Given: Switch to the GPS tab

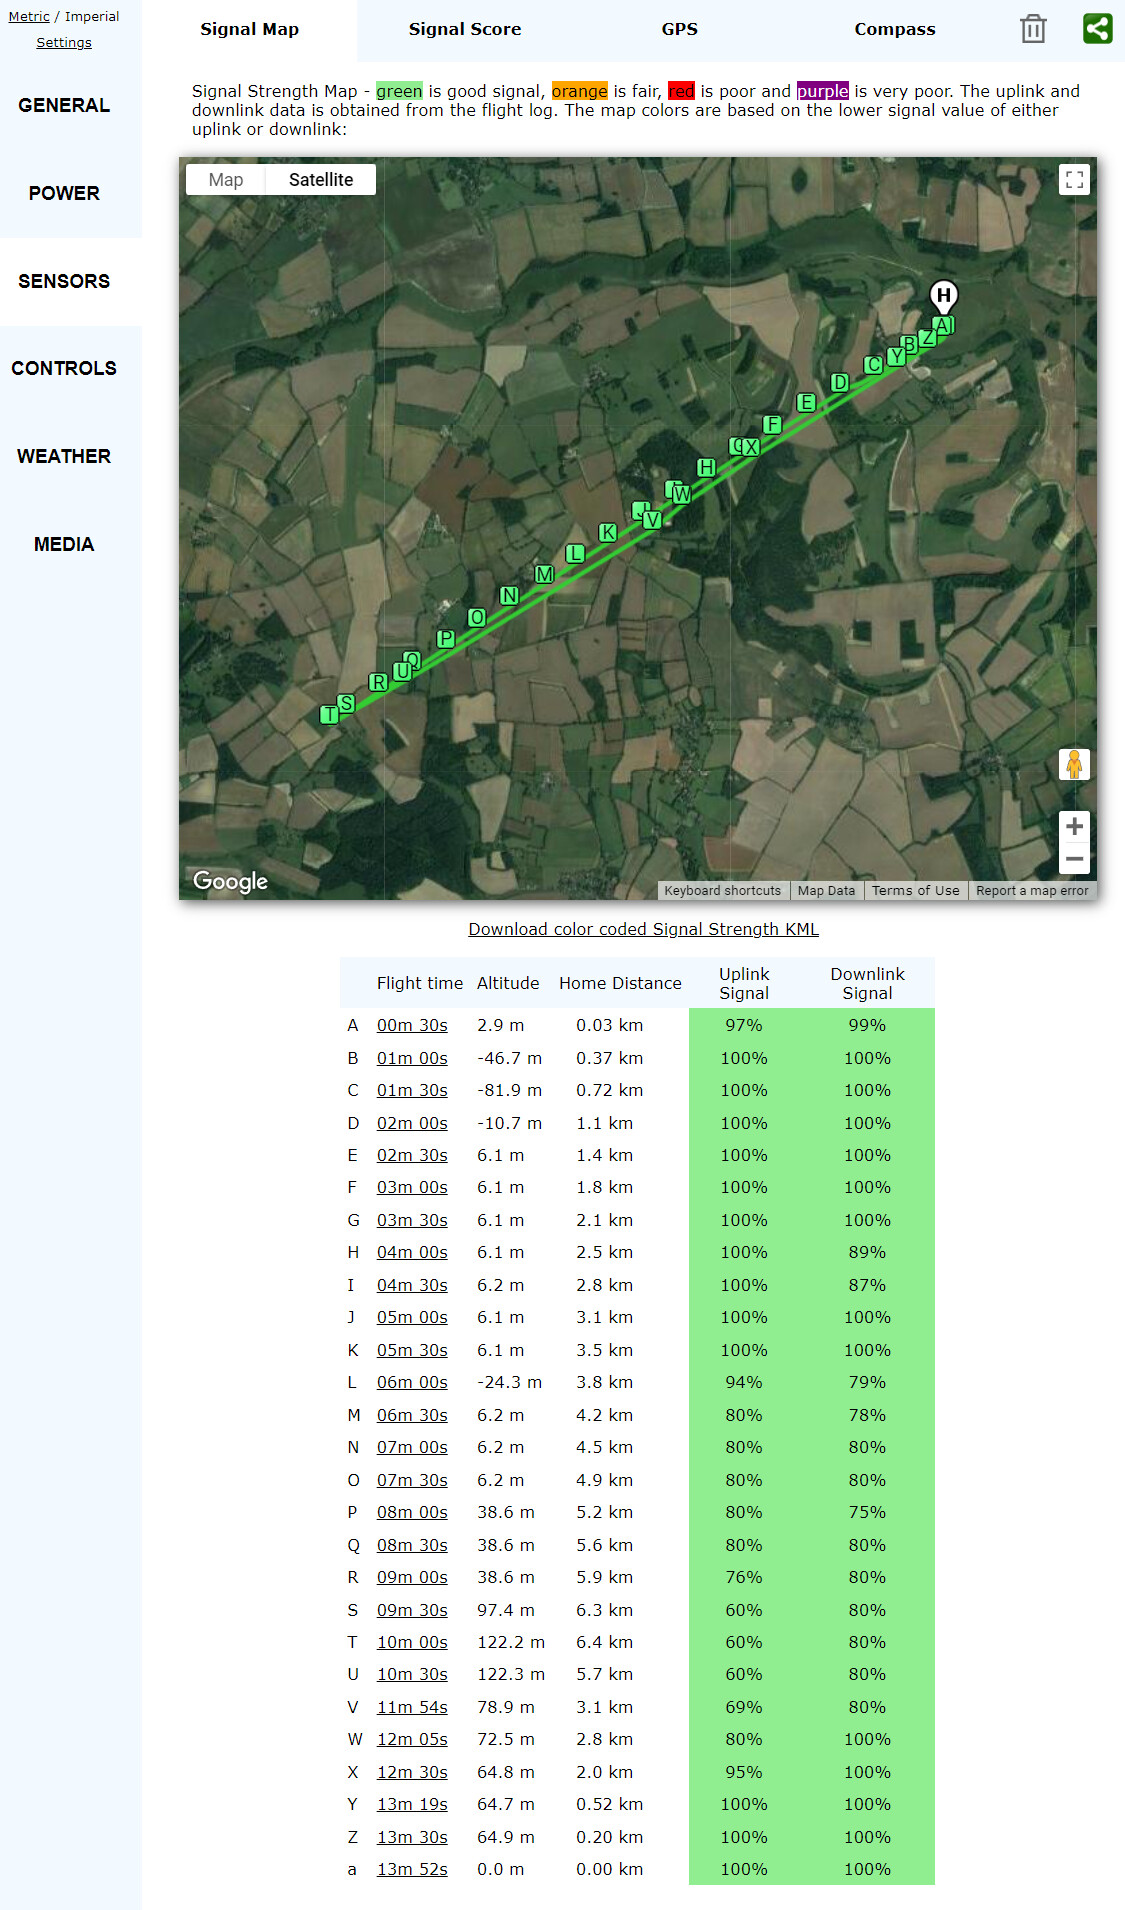Looking at the screenshot, I should click(x=679, y=30).
